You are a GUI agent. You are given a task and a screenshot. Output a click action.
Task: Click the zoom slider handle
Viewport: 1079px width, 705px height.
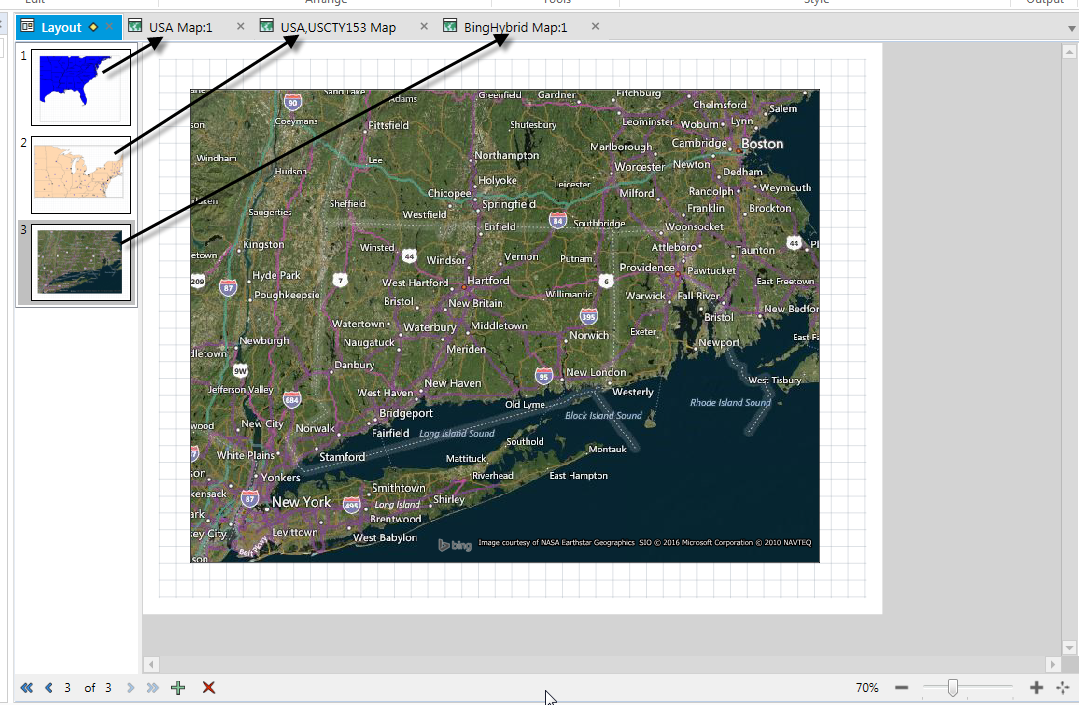[x=952, y=687]
